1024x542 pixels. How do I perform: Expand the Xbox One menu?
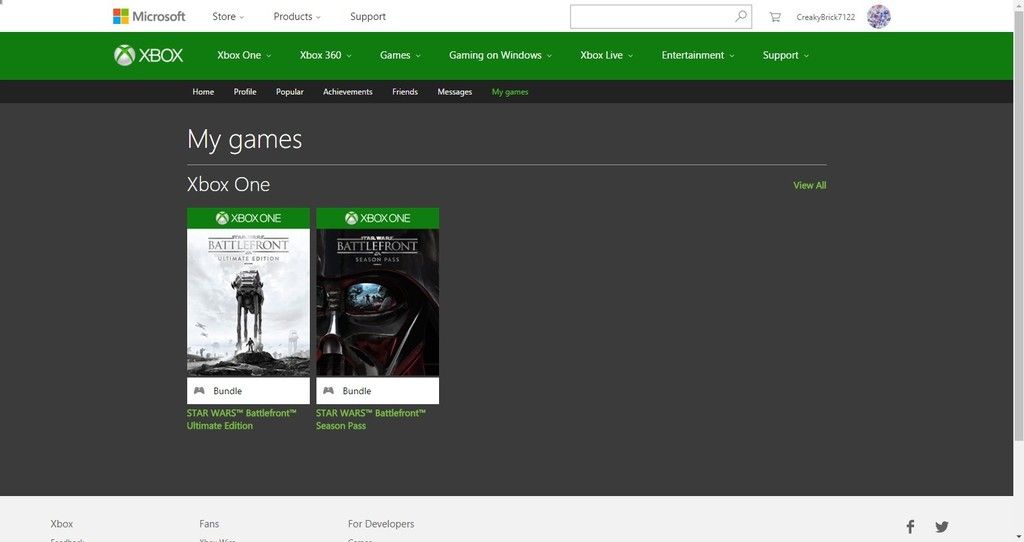(x=244, y=56)
